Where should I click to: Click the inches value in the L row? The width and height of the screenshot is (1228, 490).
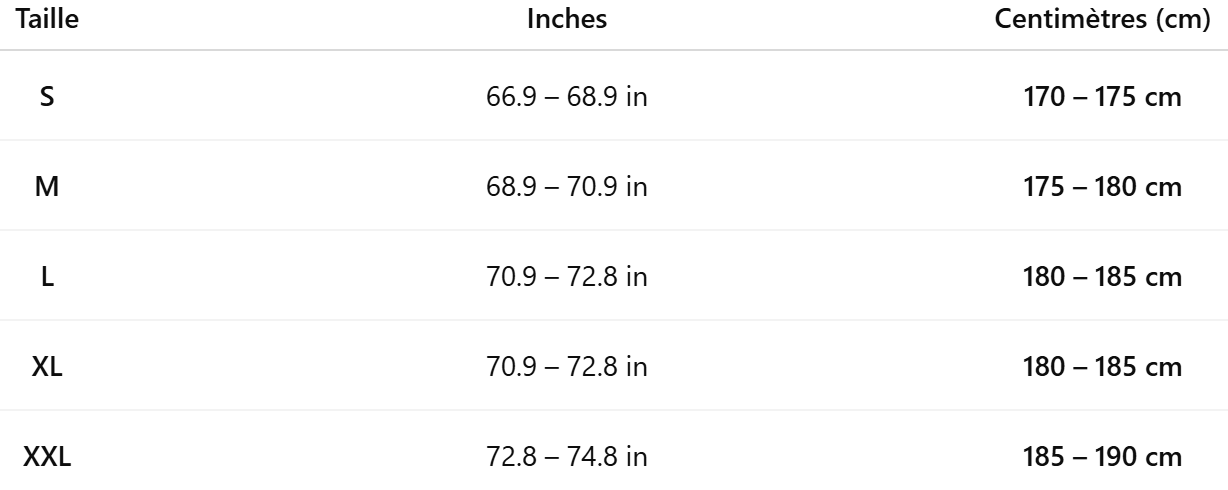point(567,278)
